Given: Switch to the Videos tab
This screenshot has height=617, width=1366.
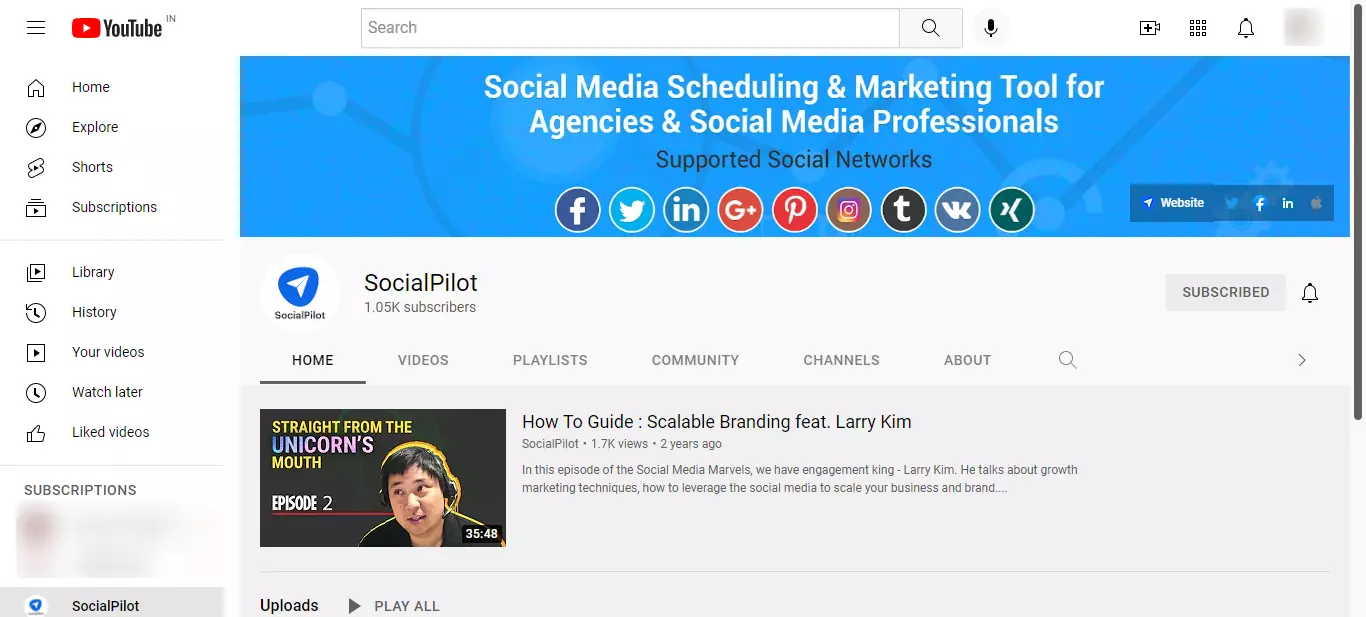Looking at the screenshot, I should pos(422,360).
